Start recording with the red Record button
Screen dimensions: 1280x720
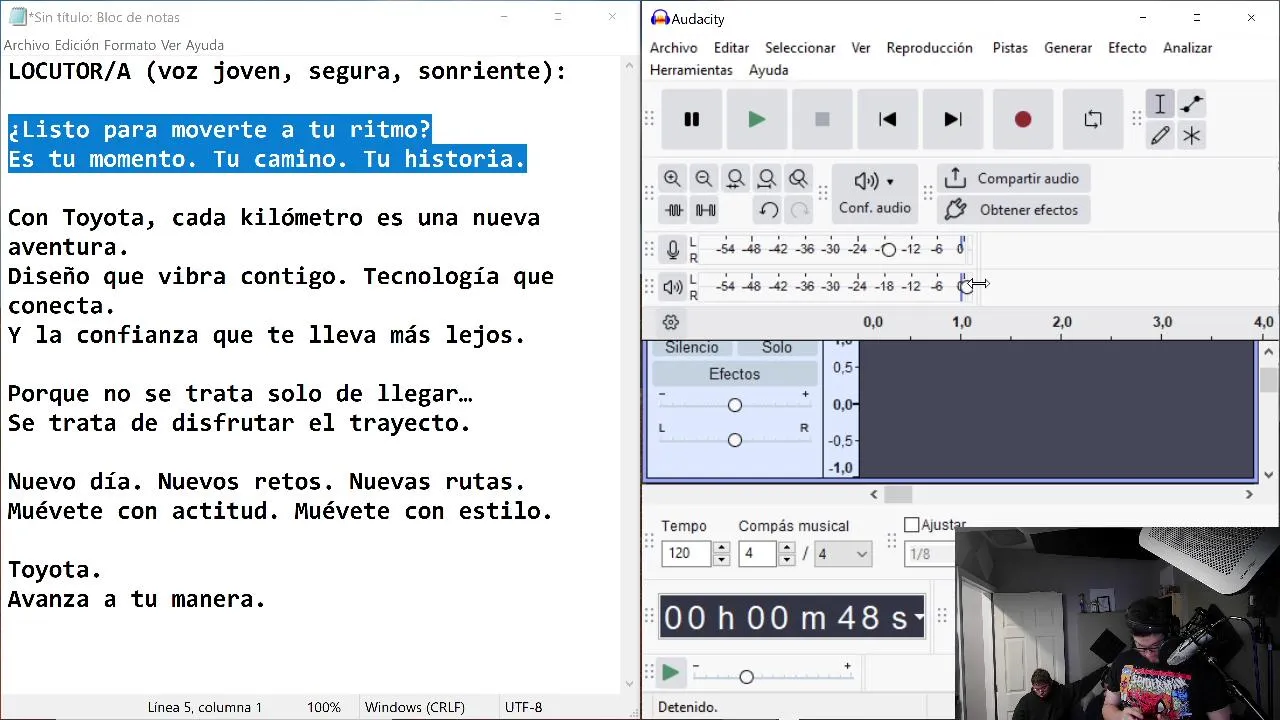tap(1022, 119)
